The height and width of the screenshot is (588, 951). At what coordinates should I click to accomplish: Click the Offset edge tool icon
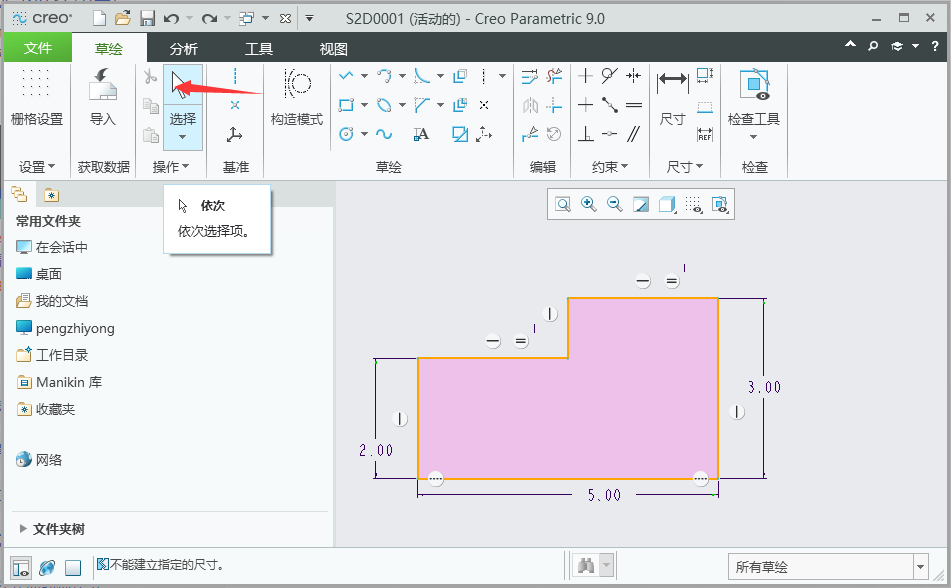460,76
